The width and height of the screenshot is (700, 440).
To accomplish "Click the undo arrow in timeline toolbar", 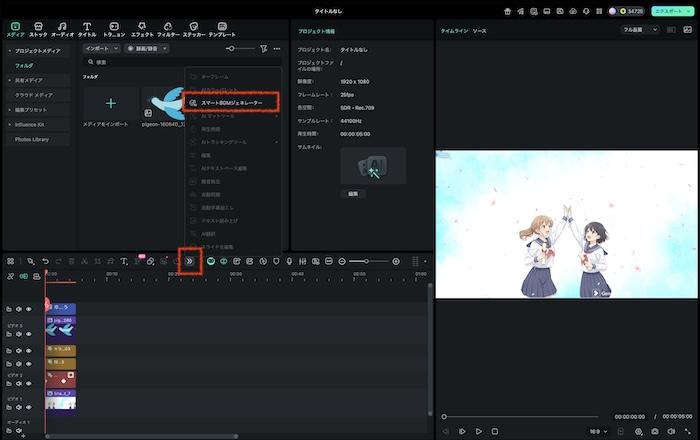I will pyautogui.click(x=45, y=261).
